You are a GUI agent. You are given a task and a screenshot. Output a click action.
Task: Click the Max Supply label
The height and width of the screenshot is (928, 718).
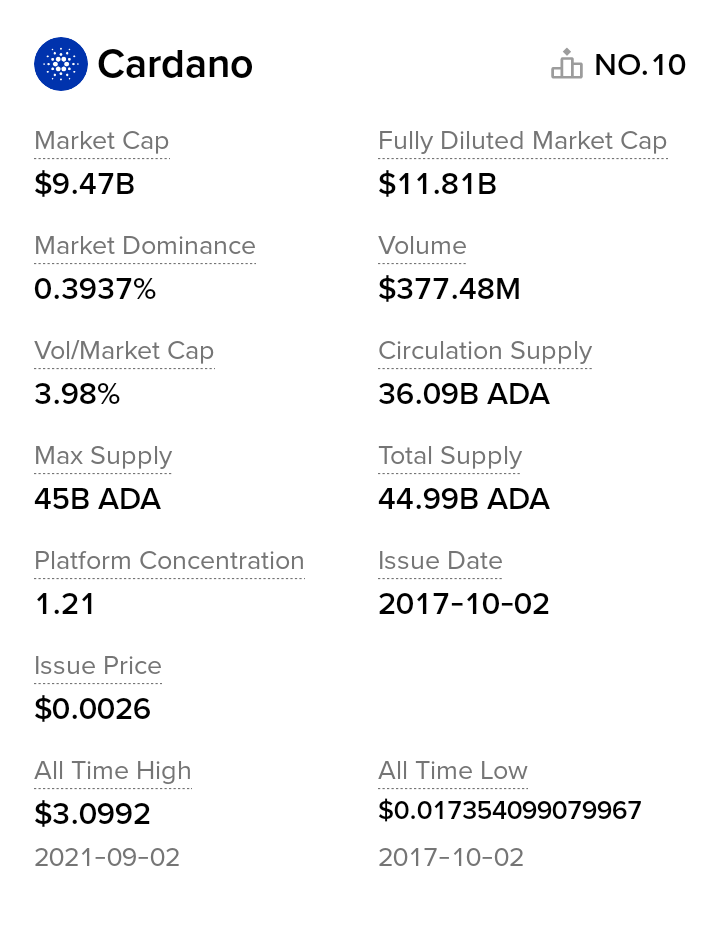pos(103,456)
